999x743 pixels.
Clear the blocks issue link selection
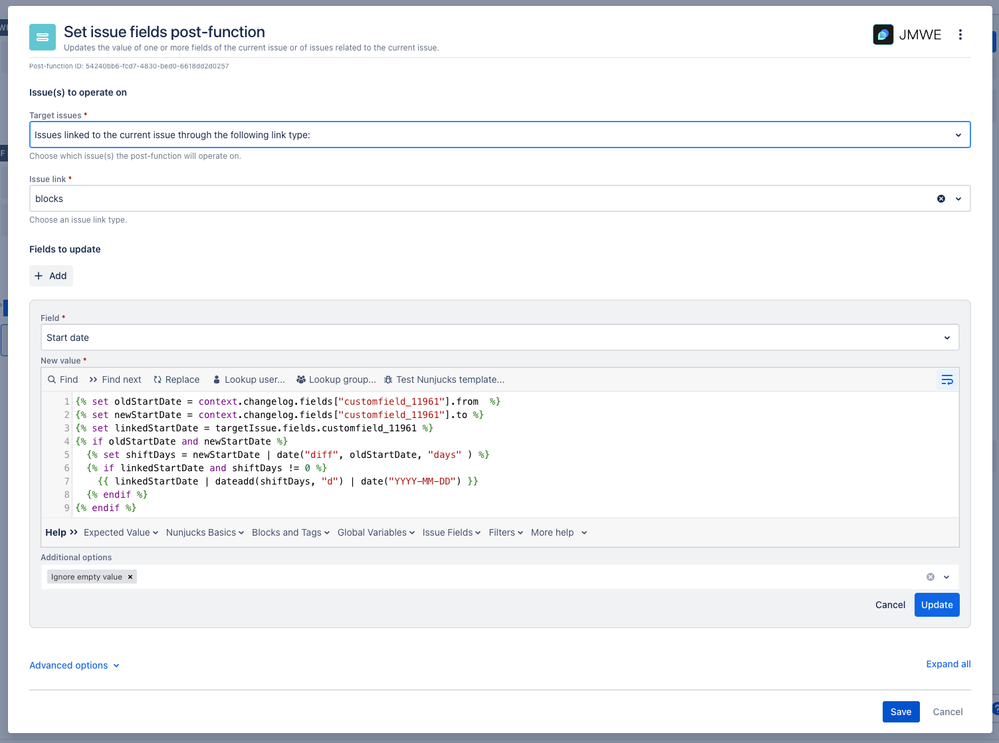(x=941, y=199)
